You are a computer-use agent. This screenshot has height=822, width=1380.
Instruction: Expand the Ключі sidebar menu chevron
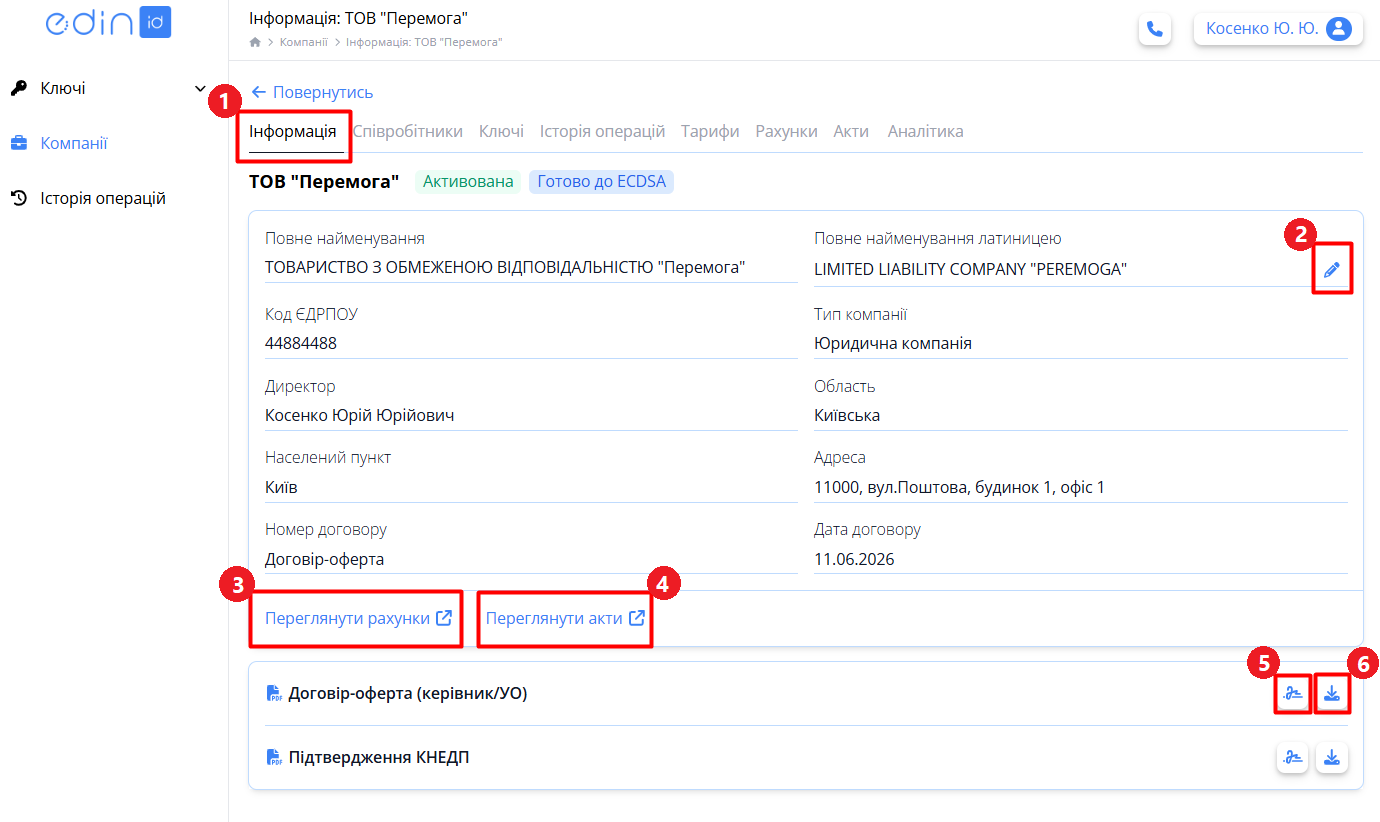tap(200, 89)
